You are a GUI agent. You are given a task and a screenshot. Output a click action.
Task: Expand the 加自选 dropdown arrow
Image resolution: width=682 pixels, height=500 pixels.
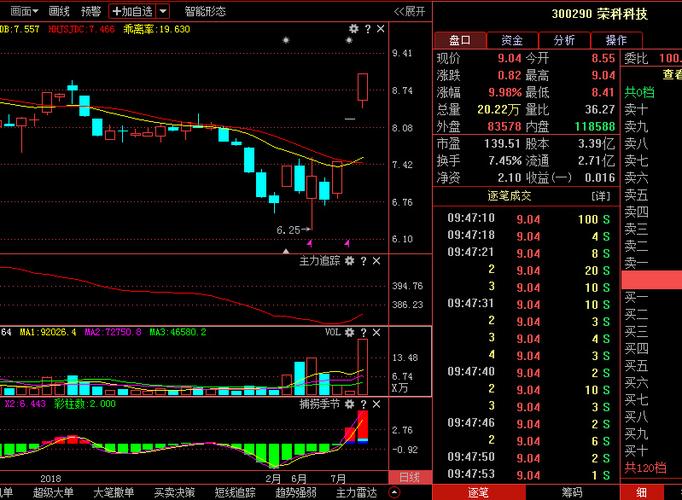(163, 11)
